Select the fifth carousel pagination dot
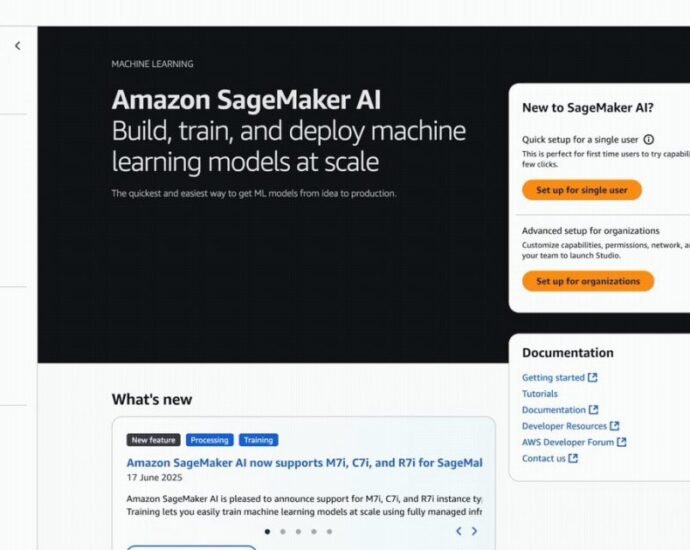Viewport: 690px width, 550px height. click(x=329, y=531)
